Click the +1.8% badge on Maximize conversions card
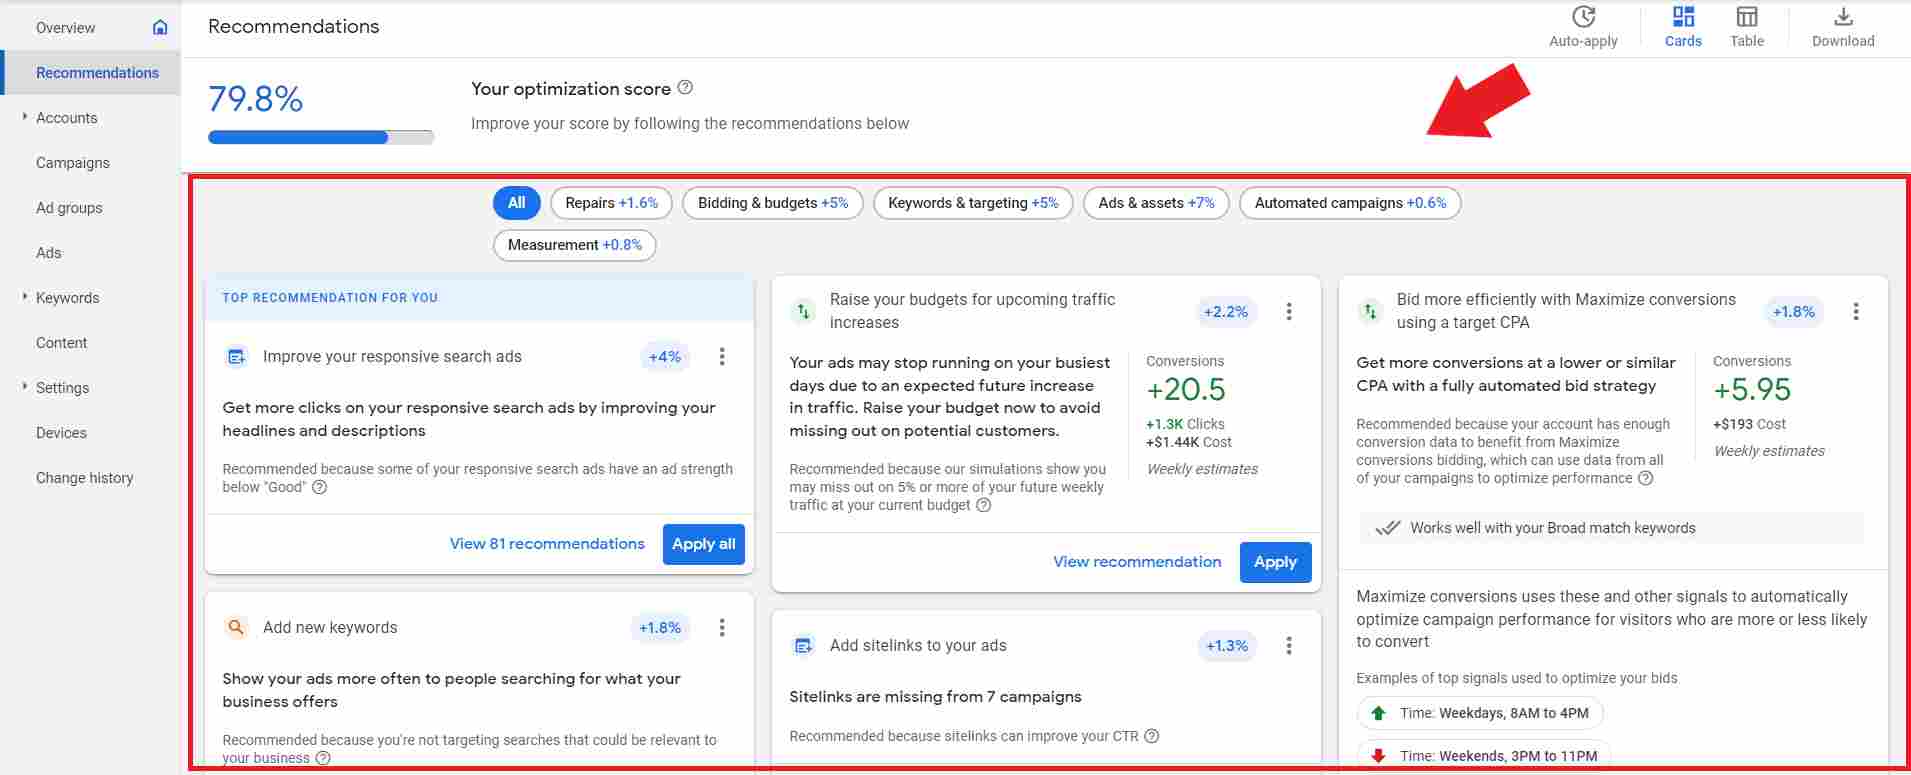This screenshot has height=775, width=1911. point(1794,312)
